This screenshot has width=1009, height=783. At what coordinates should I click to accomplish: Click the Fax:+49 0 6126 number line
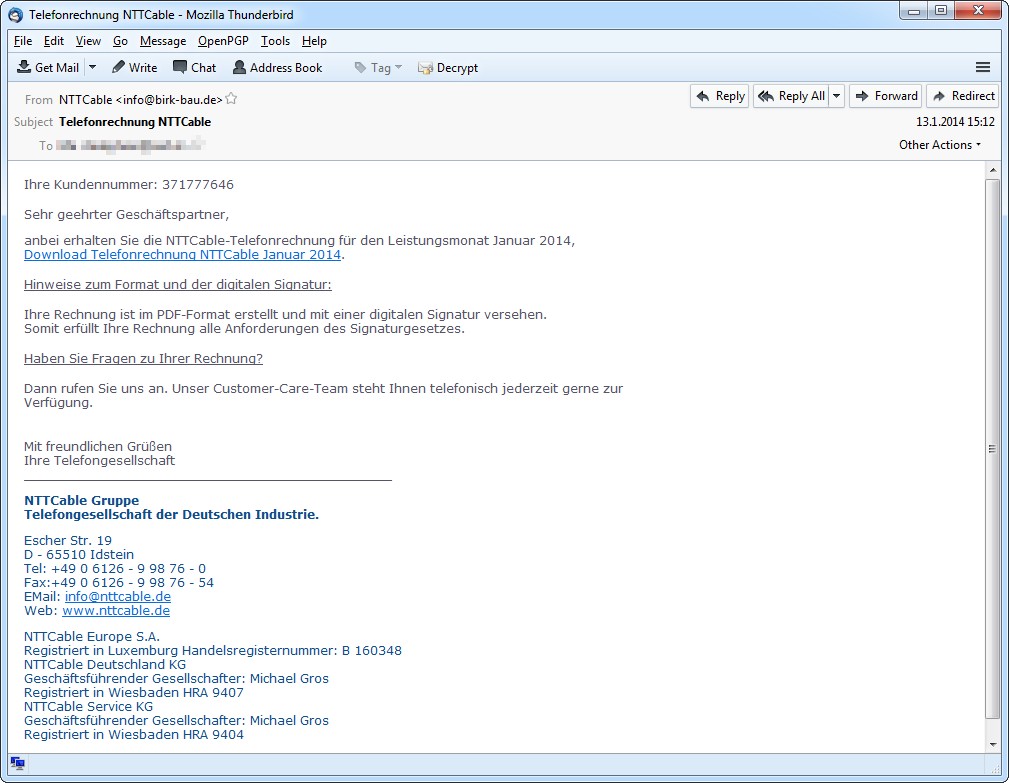(118, 582)
